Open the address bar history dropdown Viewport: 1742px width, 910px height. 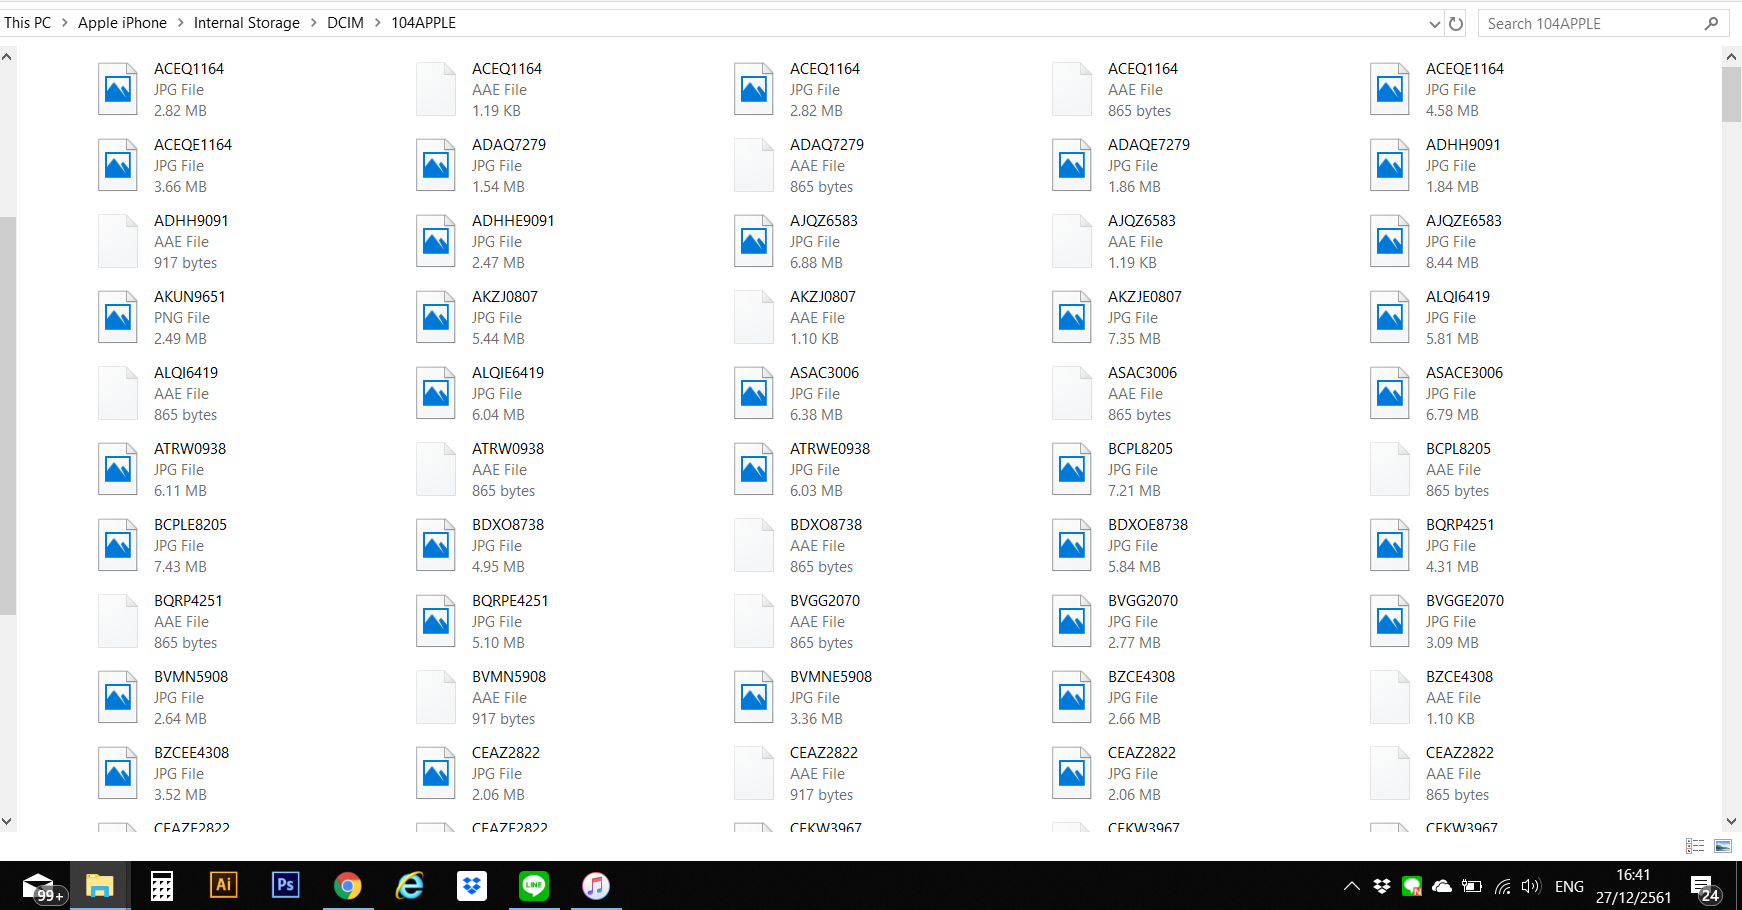pyautogui.click(x=1435, y=24)
